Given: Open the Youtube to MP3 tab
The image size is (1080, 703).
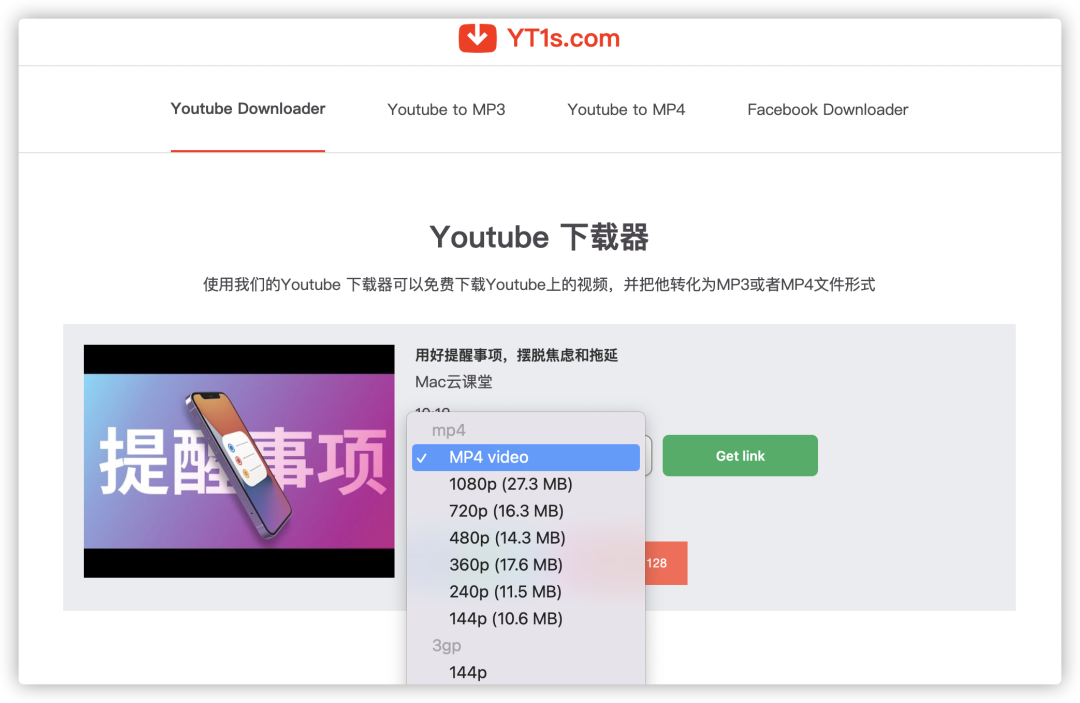Looking at the screenshot, I should tap(446, 109).
